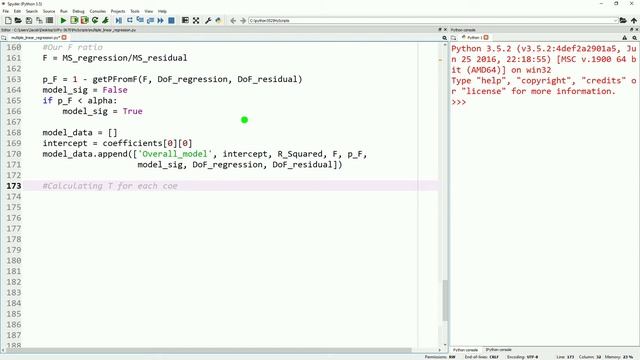Viewport: 640px width, 360px height.
Task: Open the working directory path dropdown
Action: (616, 20)
